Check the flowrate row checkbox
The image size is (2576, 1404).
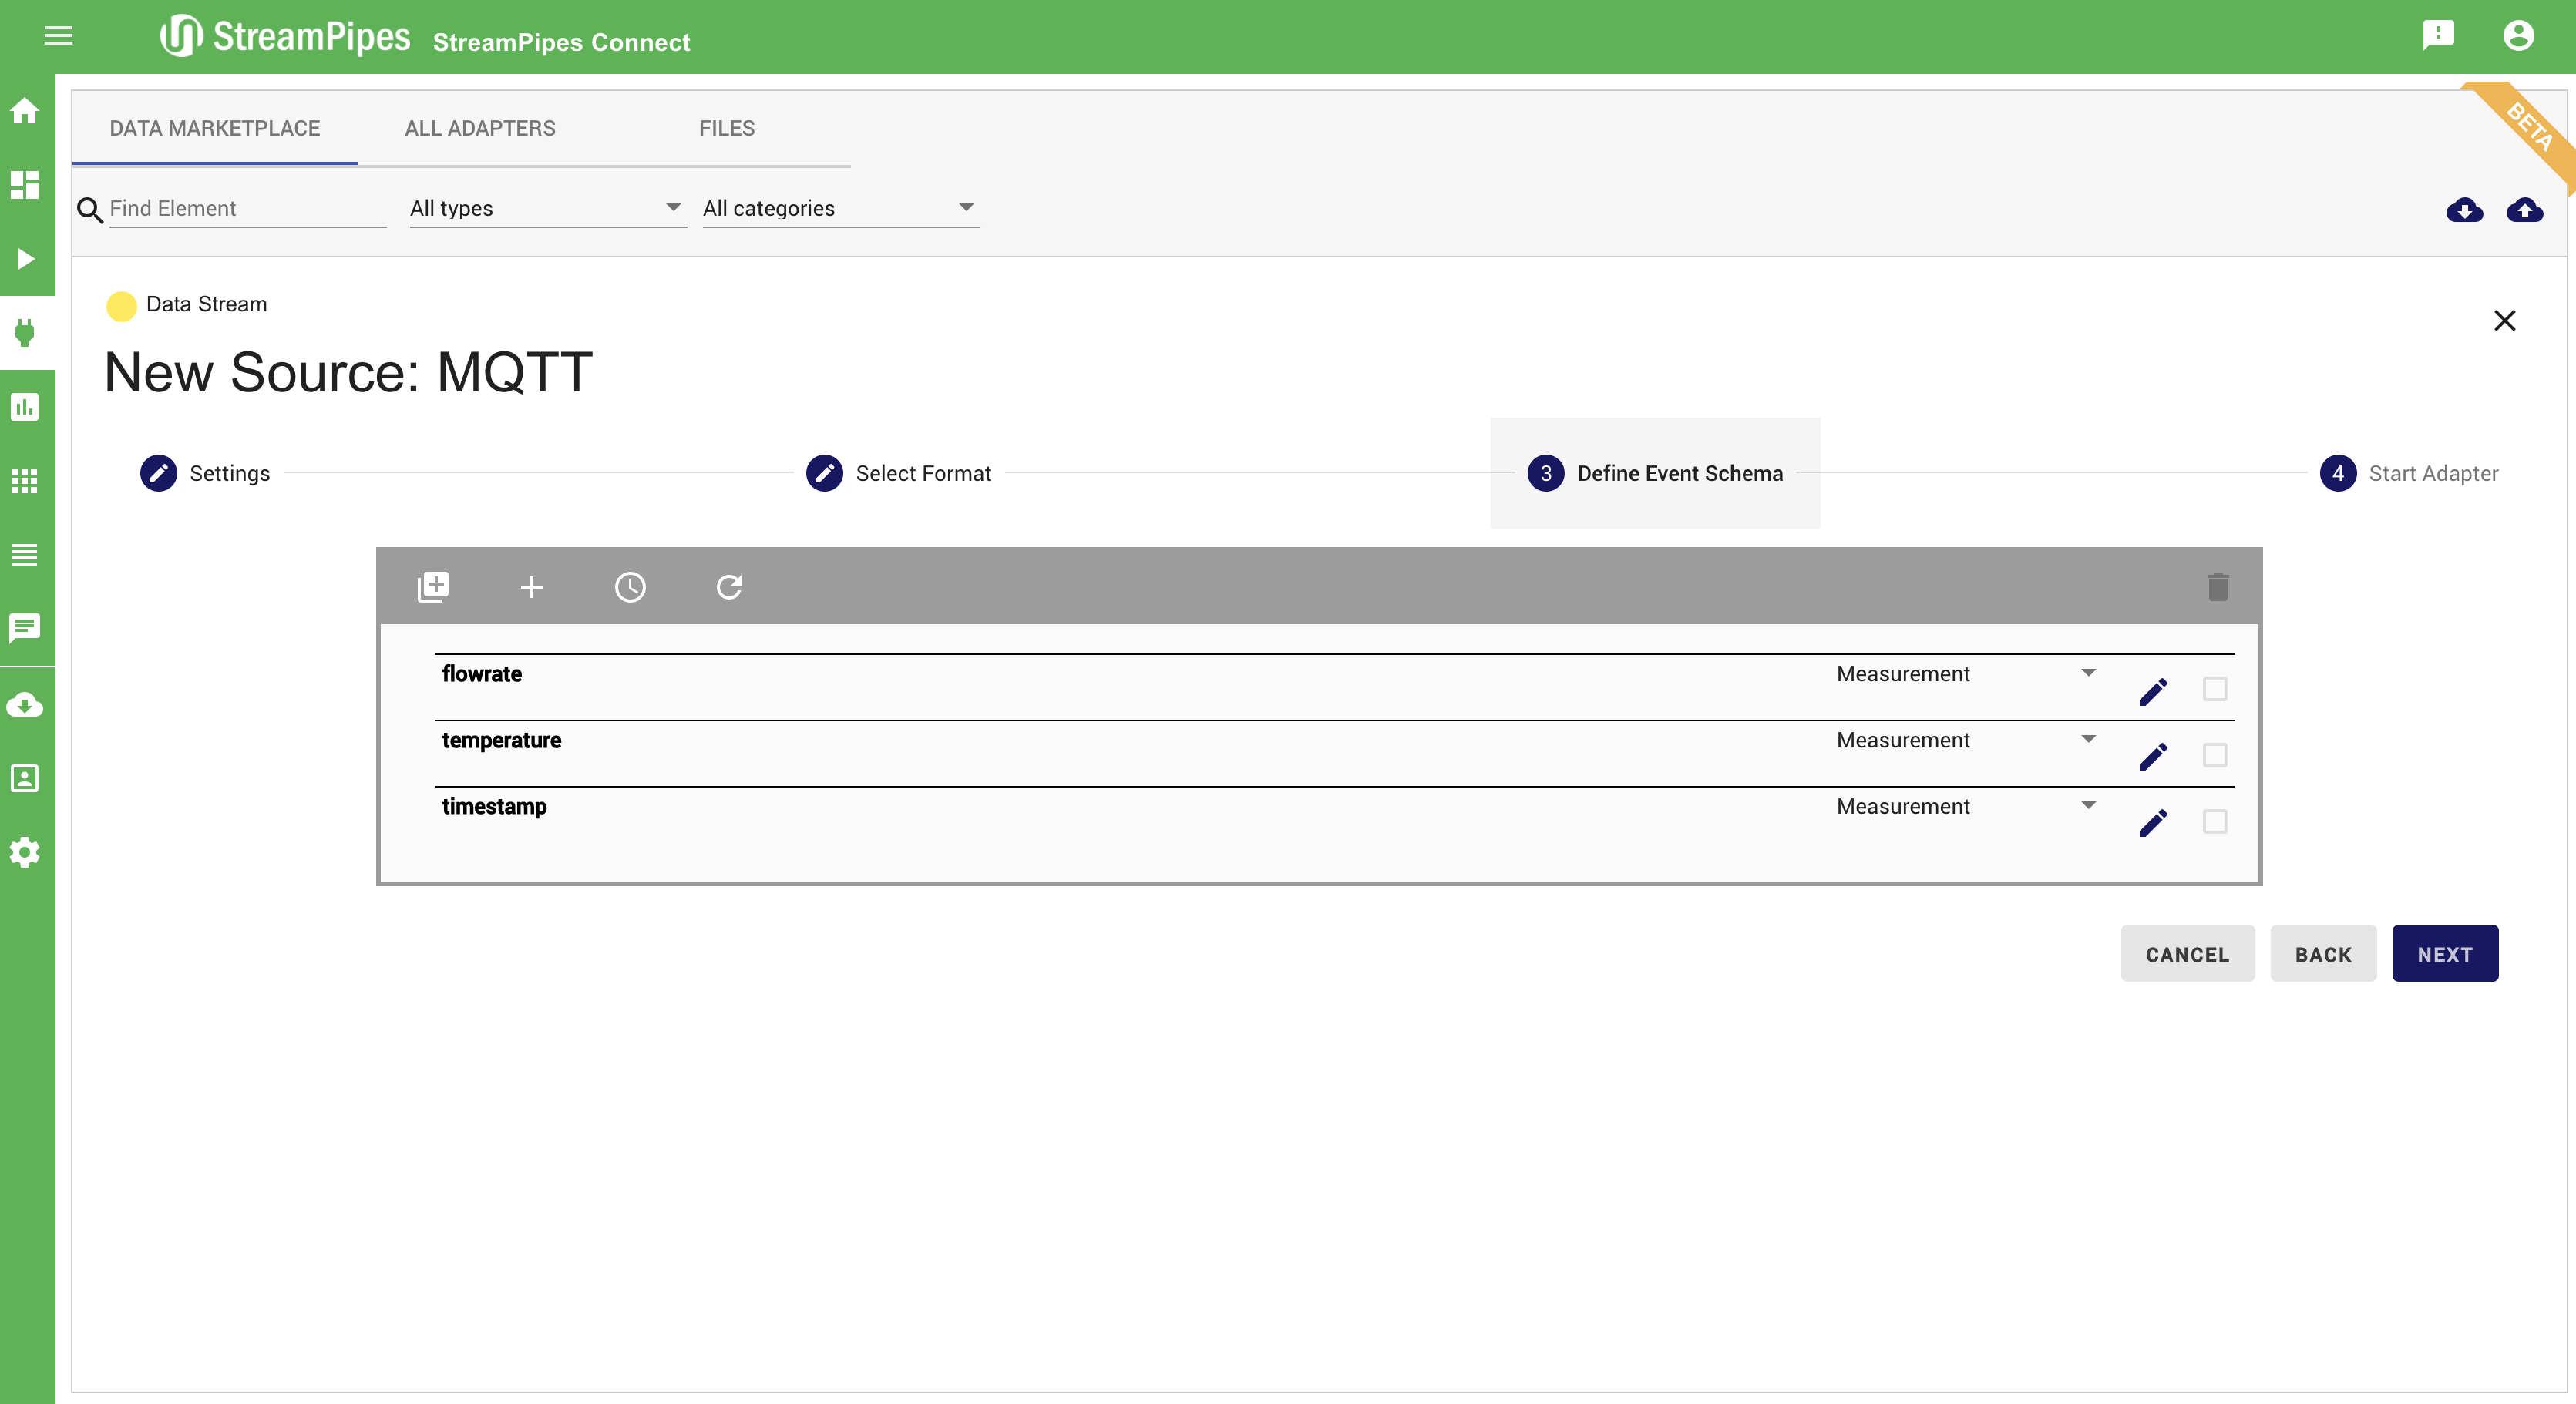[x=2214, y=689]
